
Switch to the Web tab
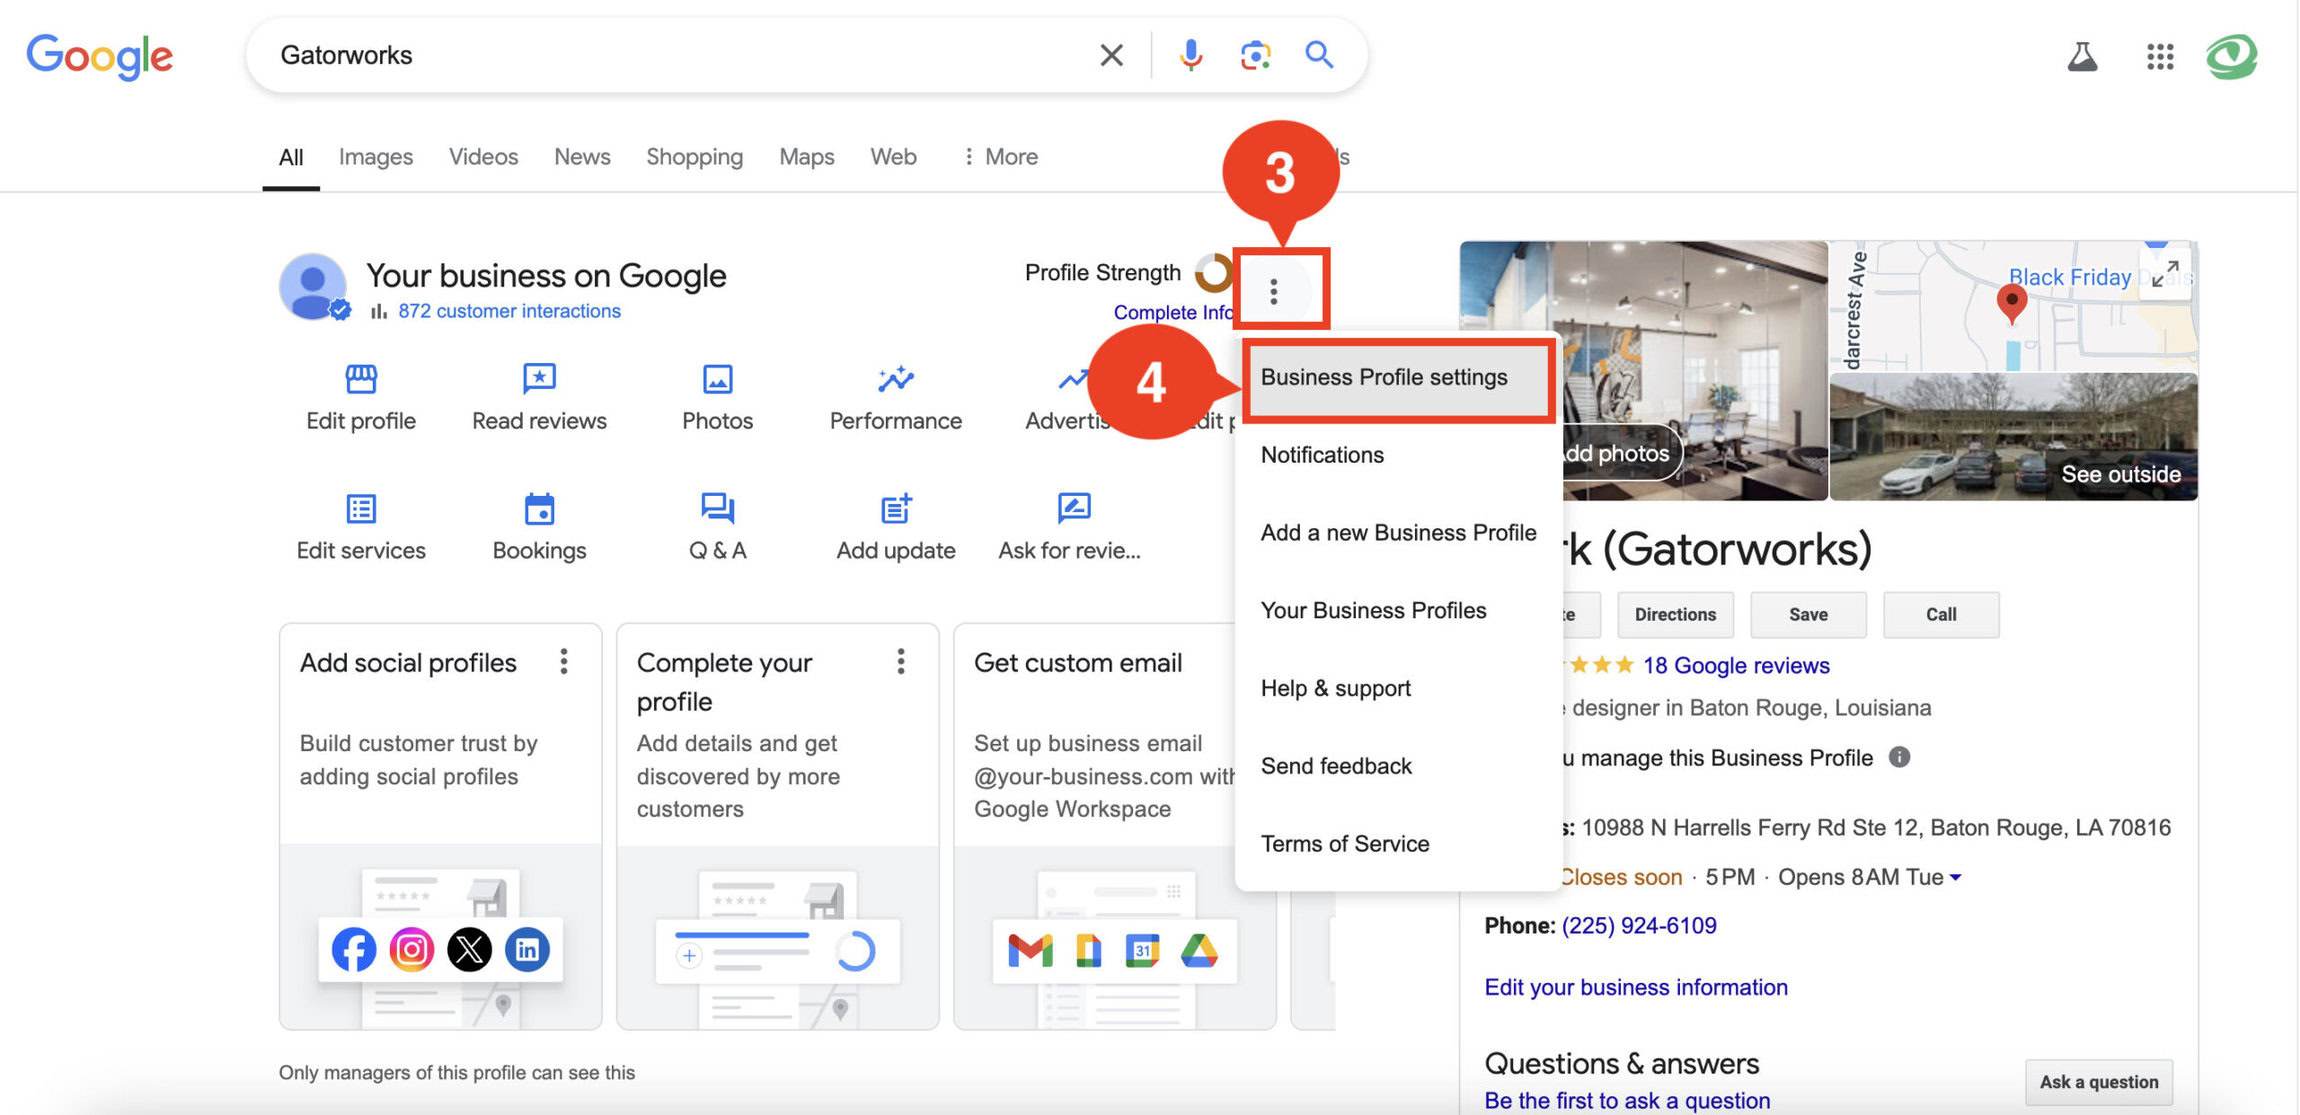coord(893,157)
